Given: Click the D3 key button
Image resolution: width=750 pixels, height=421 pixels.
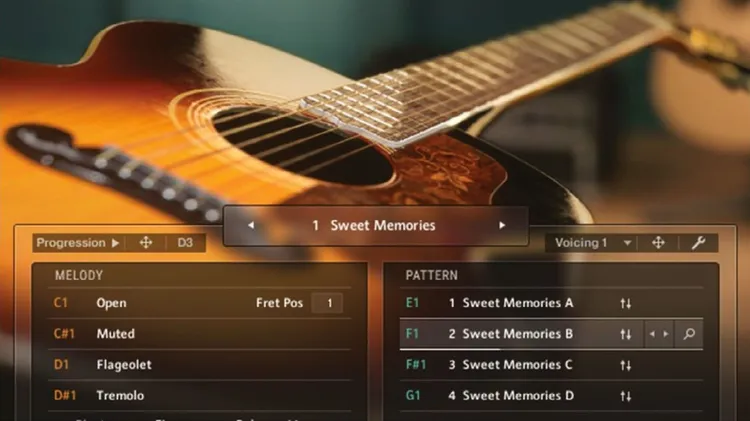Looking at the screenshot, I should coord(185,243).
